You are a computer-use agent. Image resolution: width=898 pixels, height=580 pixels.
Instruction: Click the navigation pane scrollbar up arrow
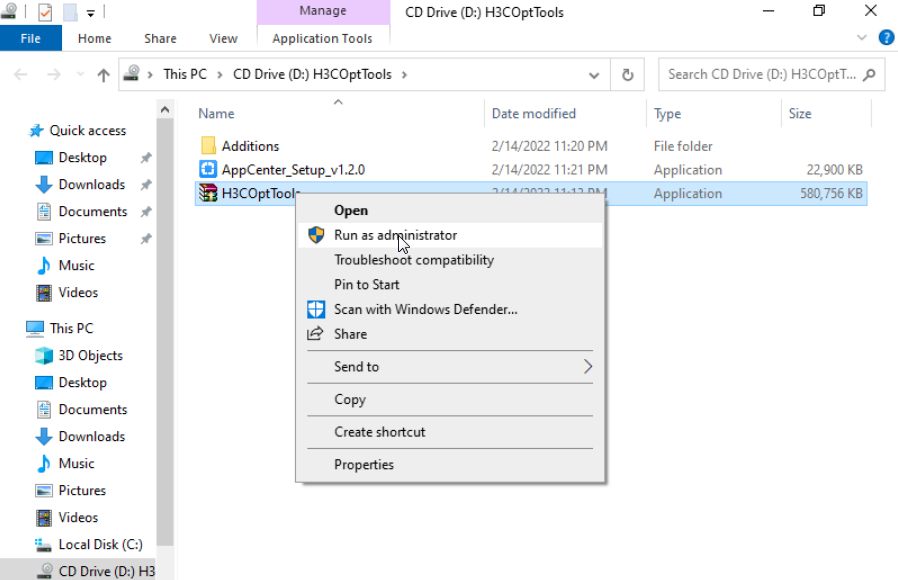click(x=165, y=109)
